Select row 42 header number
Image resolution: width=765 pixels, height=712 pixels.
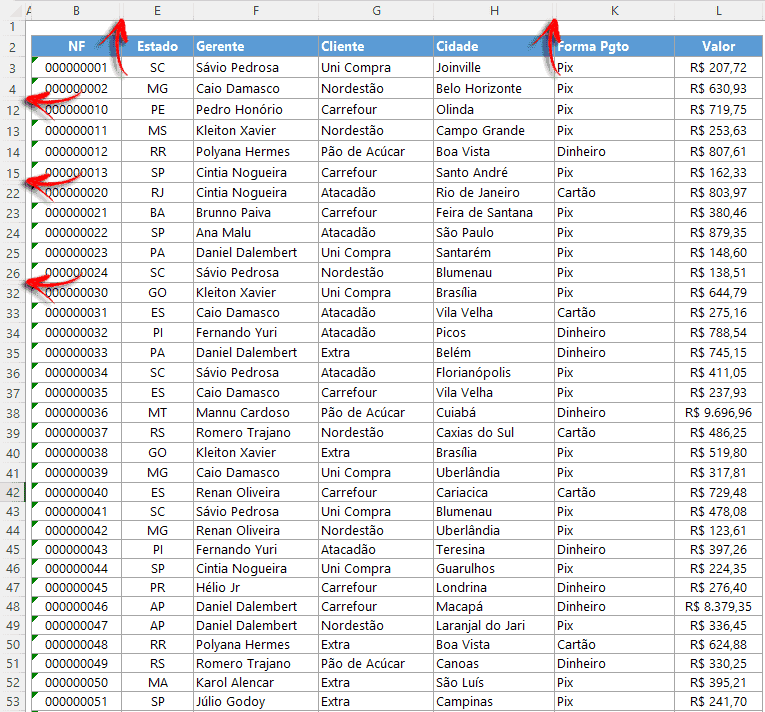(13, 492)
